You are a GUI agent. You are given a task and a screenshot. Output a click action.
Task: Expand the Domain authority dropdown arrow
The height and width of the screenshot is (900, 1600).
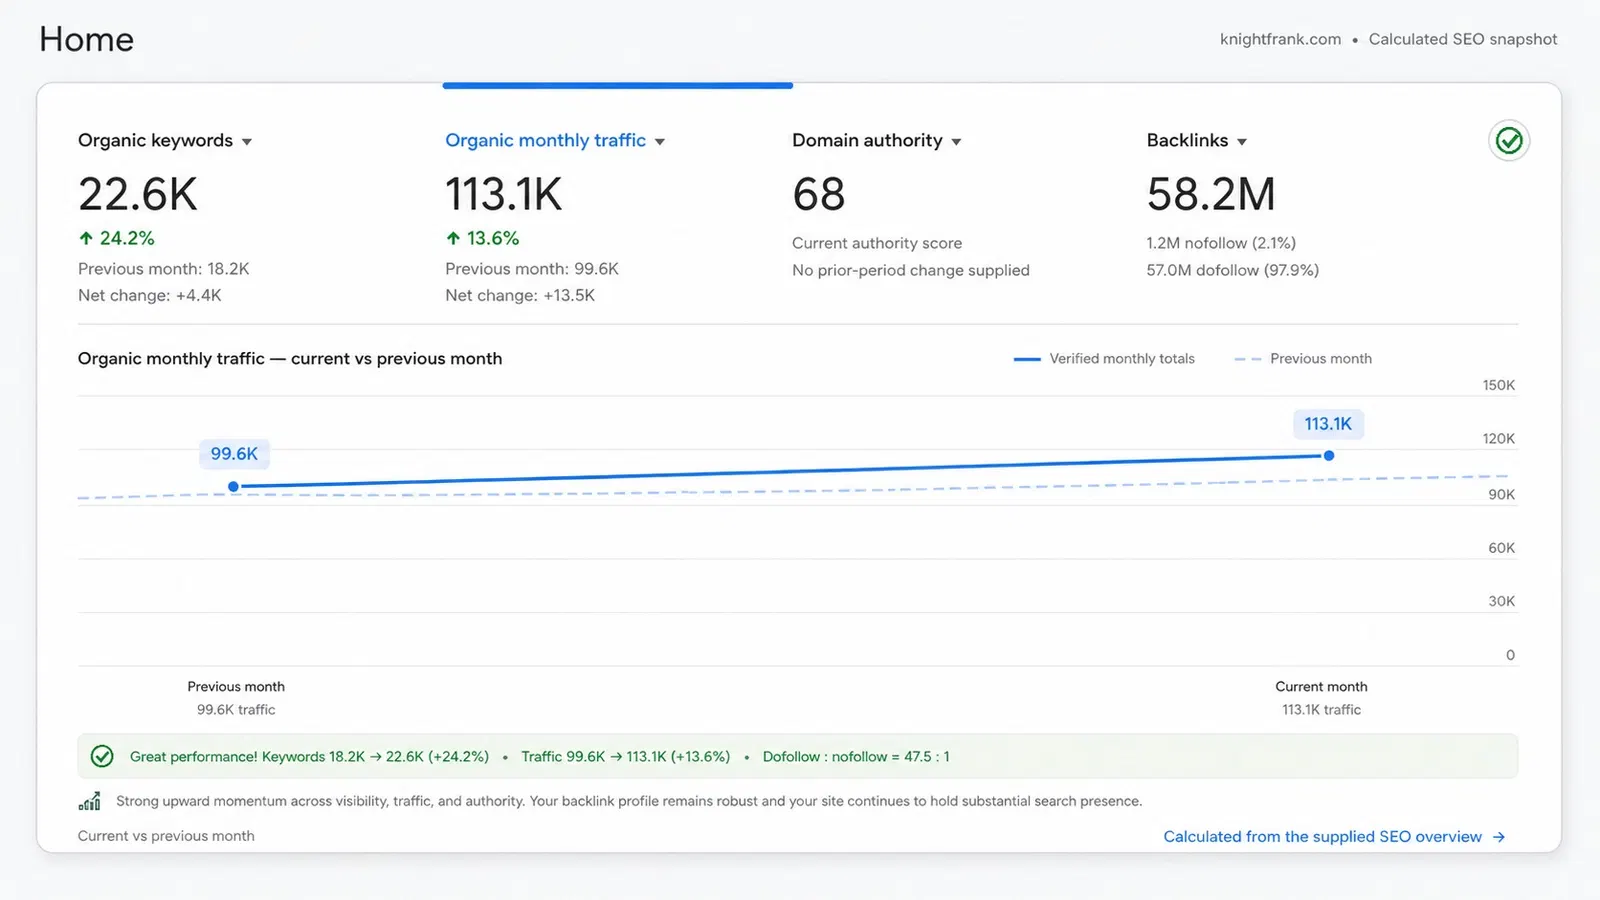click(x=956, y=142)
